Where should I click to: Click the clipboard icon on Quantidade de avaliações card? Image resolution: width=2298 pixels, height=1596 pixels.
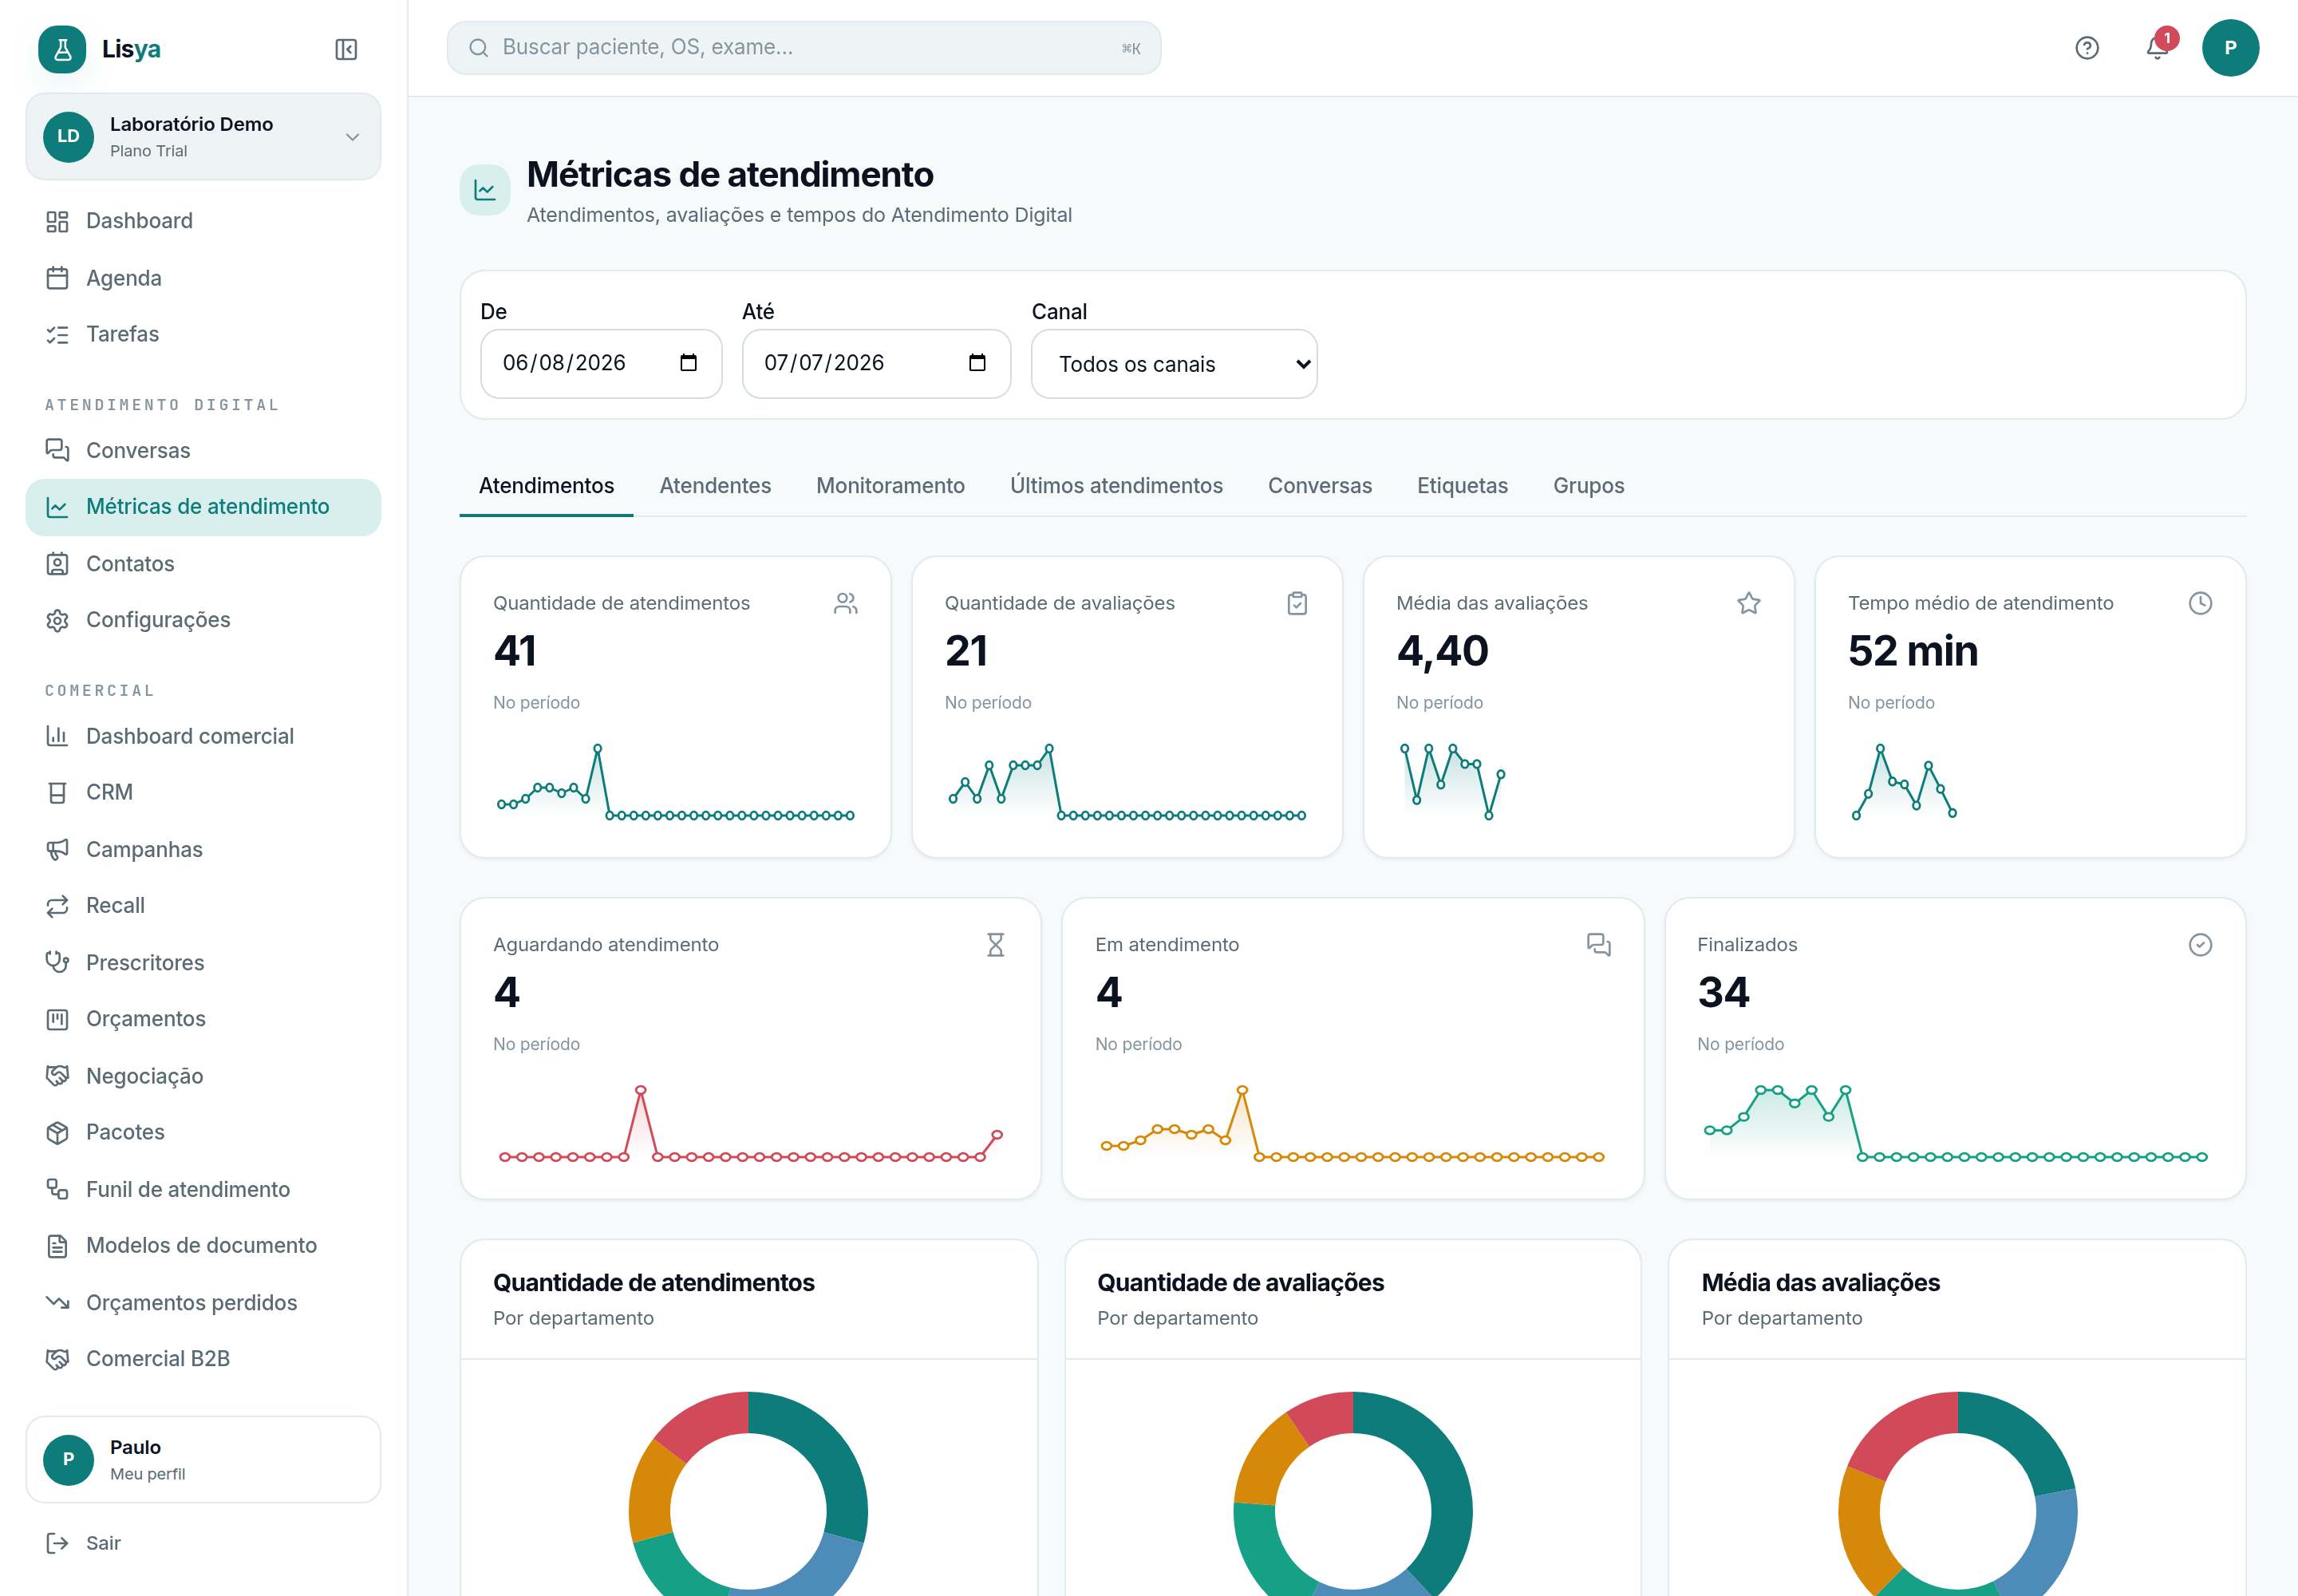(x=1297, y=603)
